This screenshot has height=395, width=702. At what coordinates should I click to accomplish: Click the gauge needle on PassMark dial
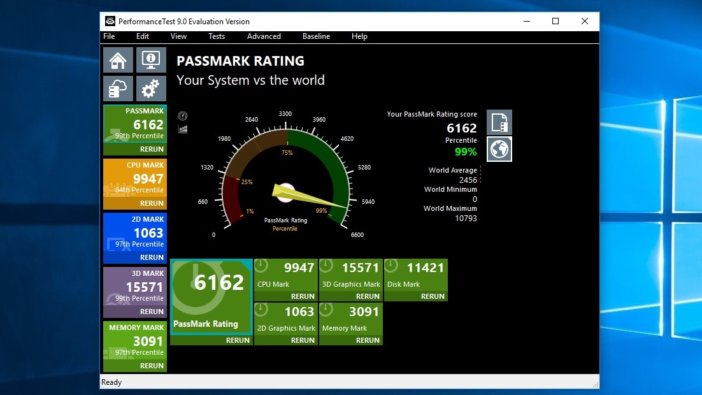pos(309,197)
